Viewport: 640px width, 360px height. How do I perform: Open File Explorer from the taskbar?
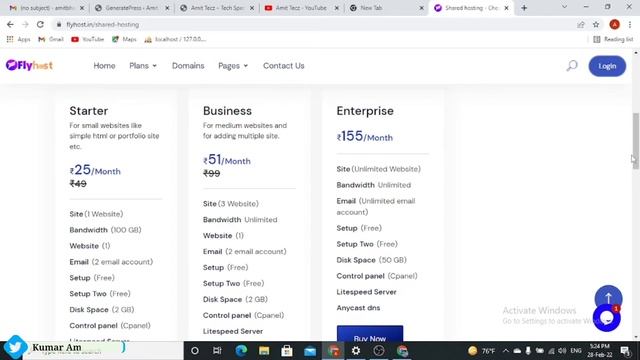coord(264,351)
